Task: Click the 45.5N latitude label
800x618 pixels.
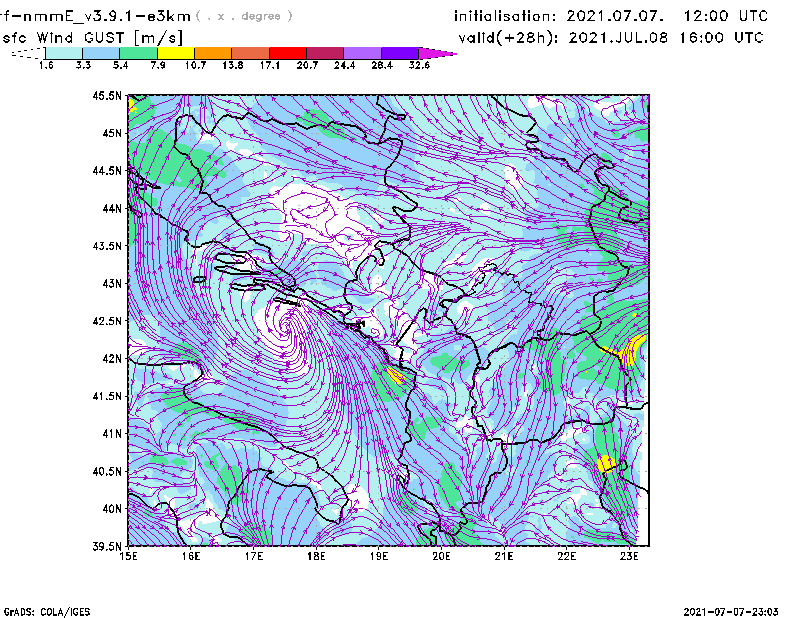Action: [107, 95]
